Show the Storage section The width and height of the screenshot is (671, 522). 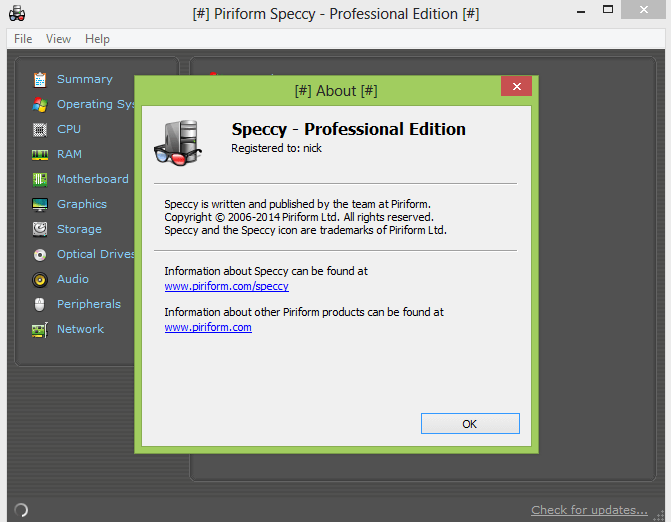click(x=79, y=229)
